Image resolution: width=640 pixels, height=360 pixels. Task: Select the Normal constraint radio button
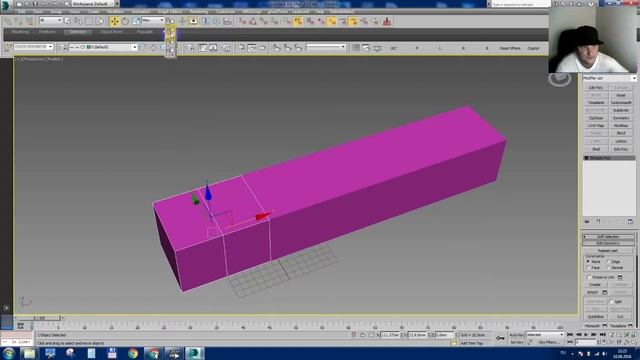608,268
